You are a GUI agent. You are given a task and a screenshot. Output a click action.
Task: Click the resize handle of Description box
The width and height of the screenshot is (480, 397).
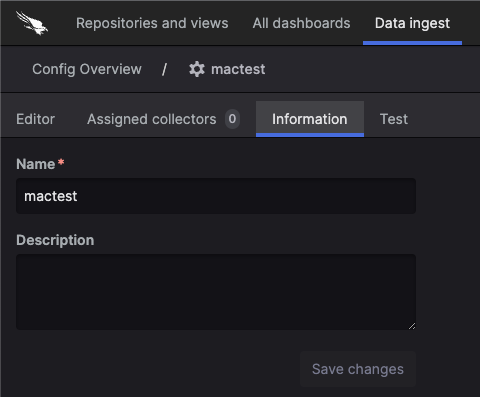[412, 326]
